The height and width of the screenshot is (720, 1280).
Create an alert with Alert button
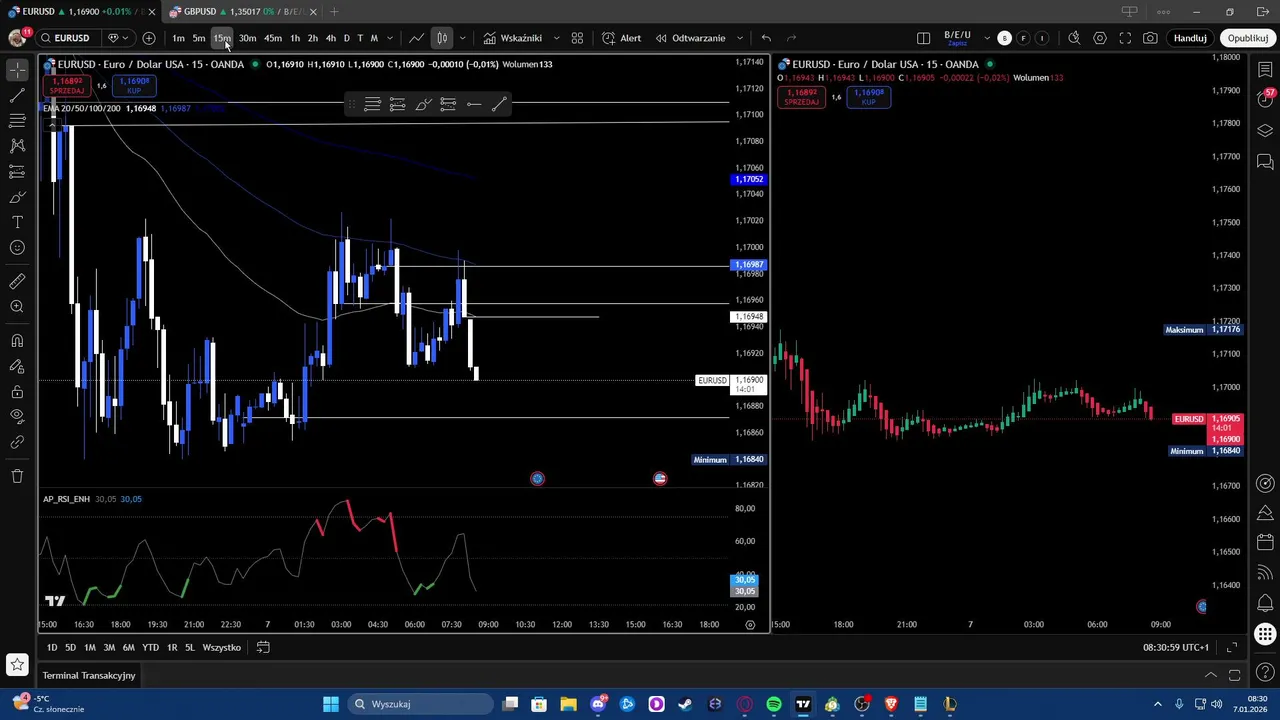pyautogui.click(x=621, y=38)
